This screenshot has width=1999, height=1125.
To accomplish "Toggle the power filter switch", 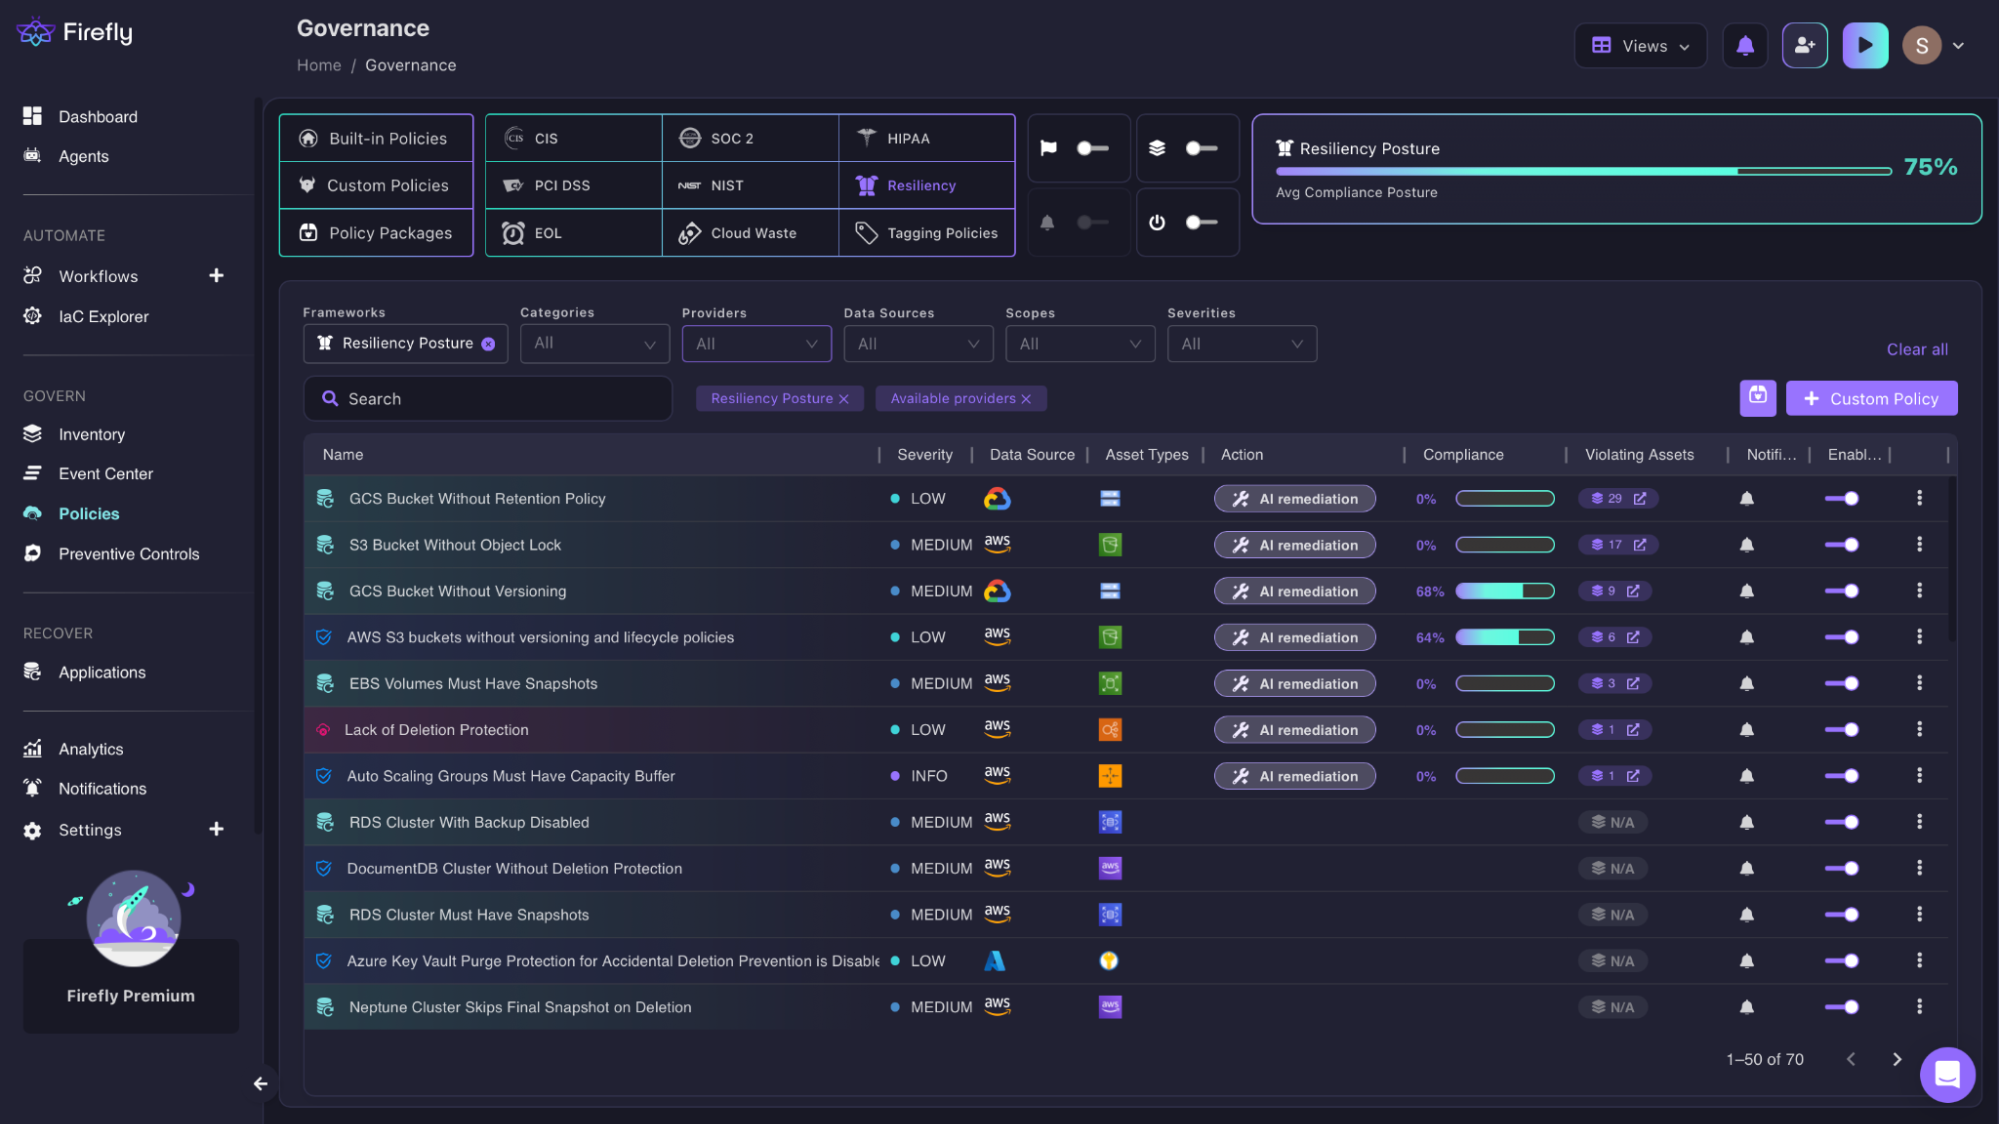I will coord(1201,222).
